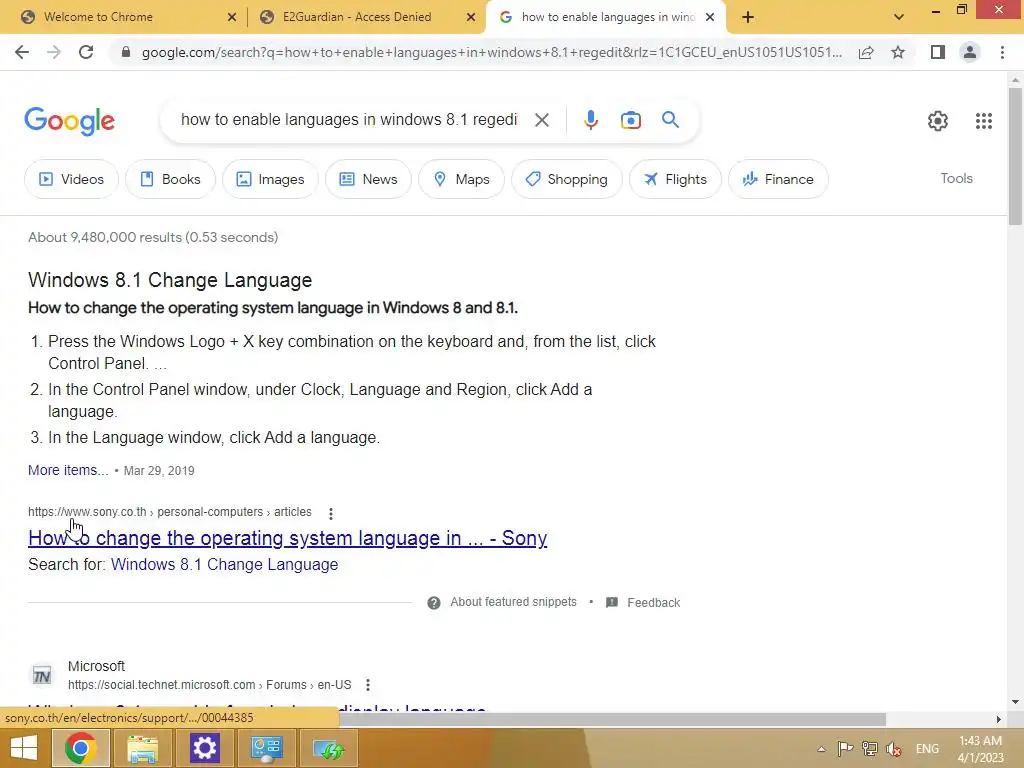Open the Chrome side panel icon
The image size is (1024, 768).
click(938, 52)
